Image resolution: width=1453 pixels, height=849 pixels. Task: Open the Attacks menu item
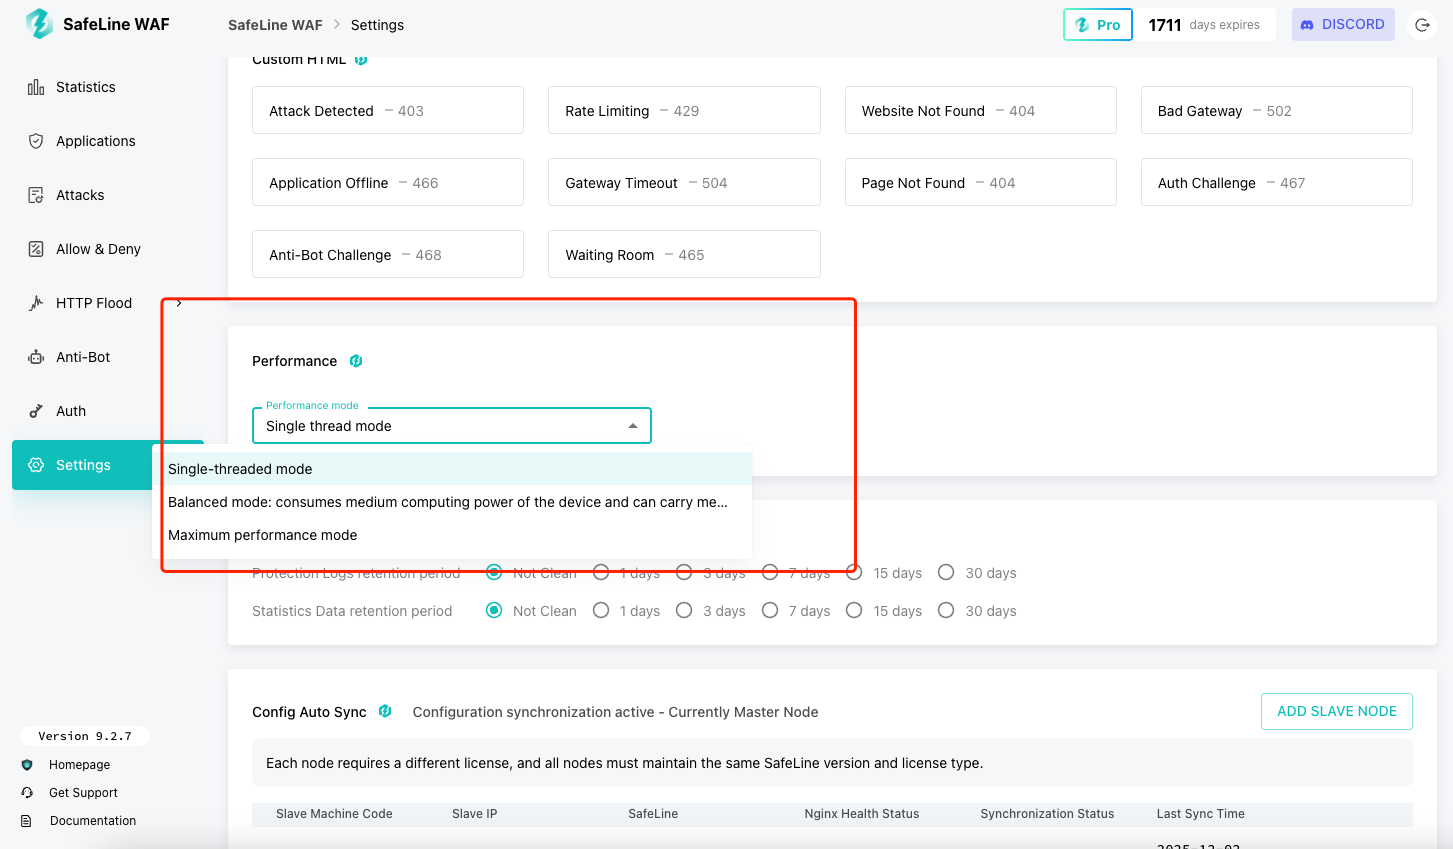click(80, 195)
